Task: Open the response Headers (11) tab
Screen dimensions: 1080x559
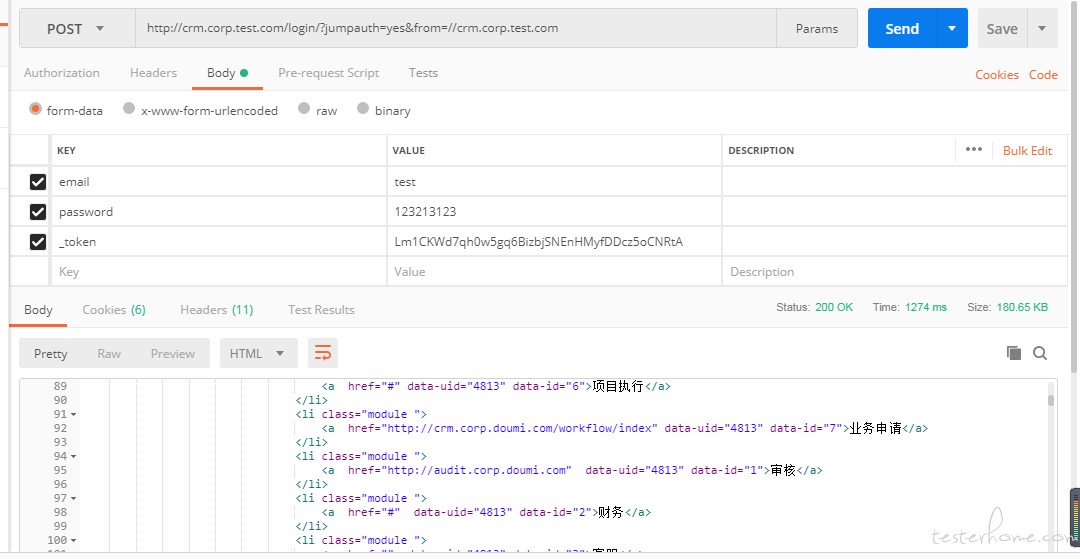Action: click(216, 310)
